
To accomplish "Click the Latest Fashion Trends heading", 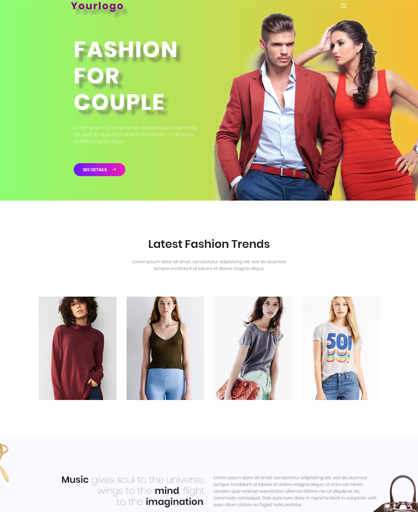I will (209, 244).
